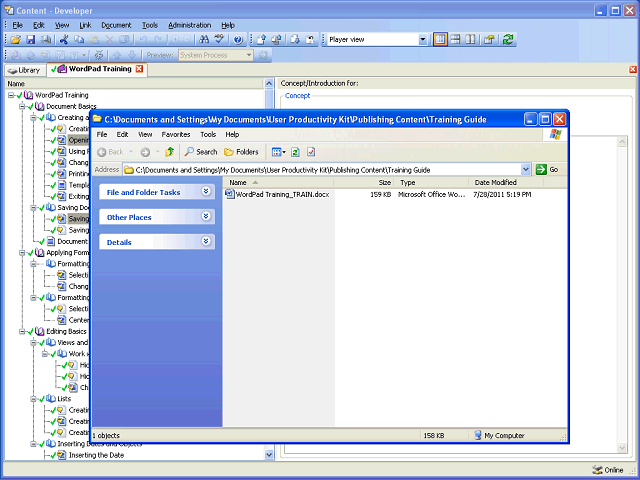Screen dimensions: 640x480
Task: Toggle the single-pane layout view button
Action: click(440, 40)
